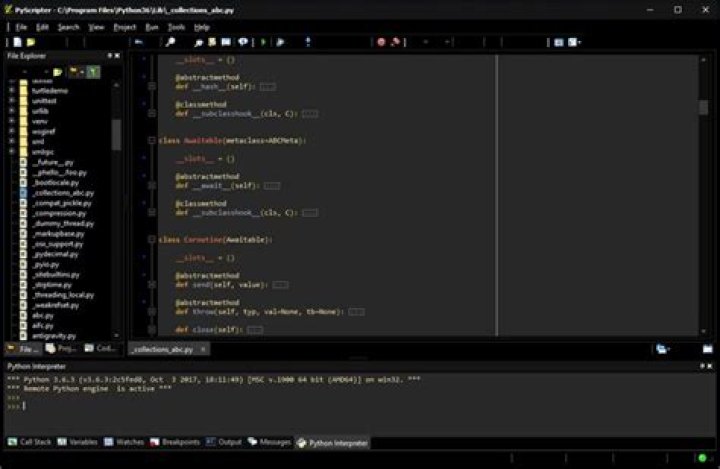This screenshot has height=469, width=720.
Task: Select __future__.py in File Explorer
Action: (52, 162)
